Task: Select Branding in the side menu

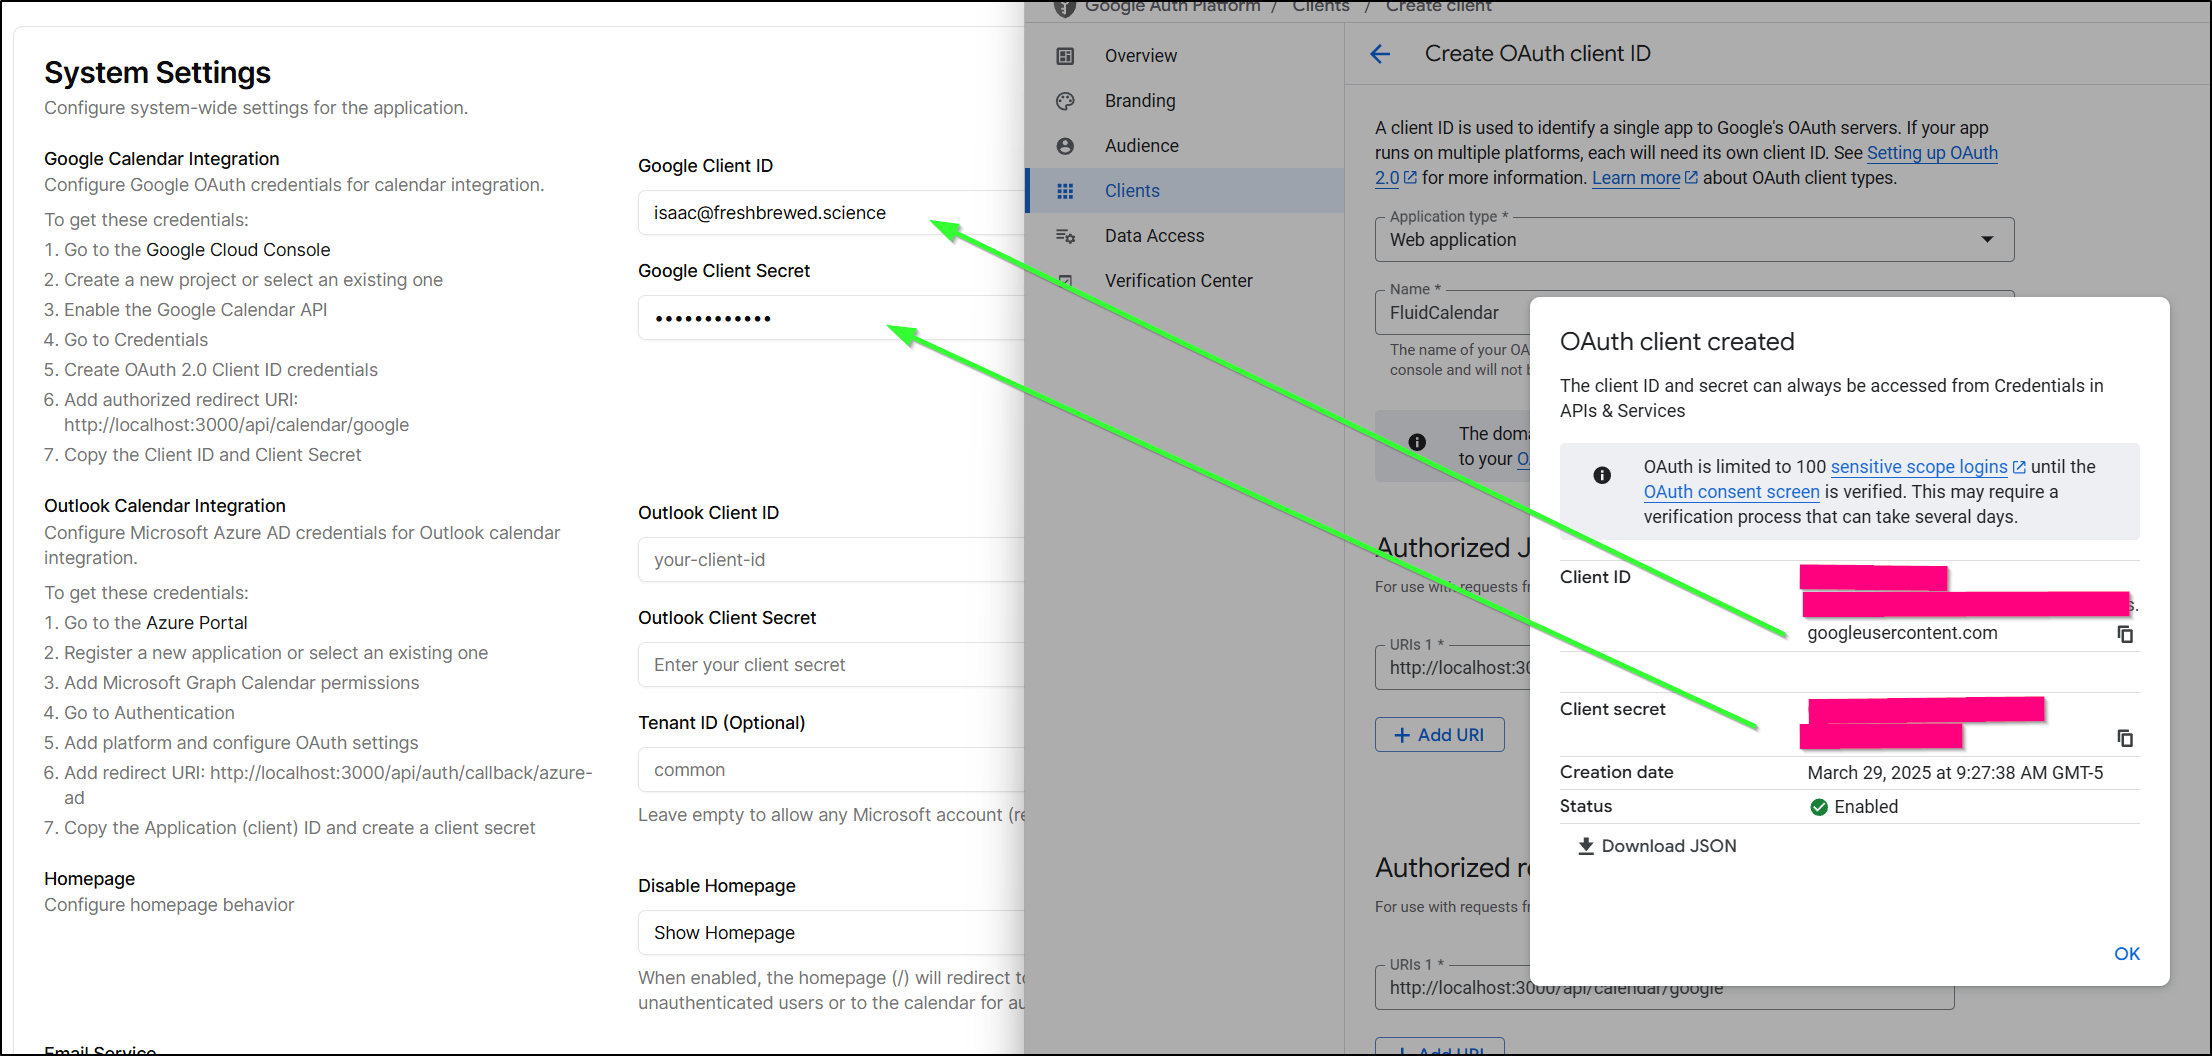Action: 1140,101
